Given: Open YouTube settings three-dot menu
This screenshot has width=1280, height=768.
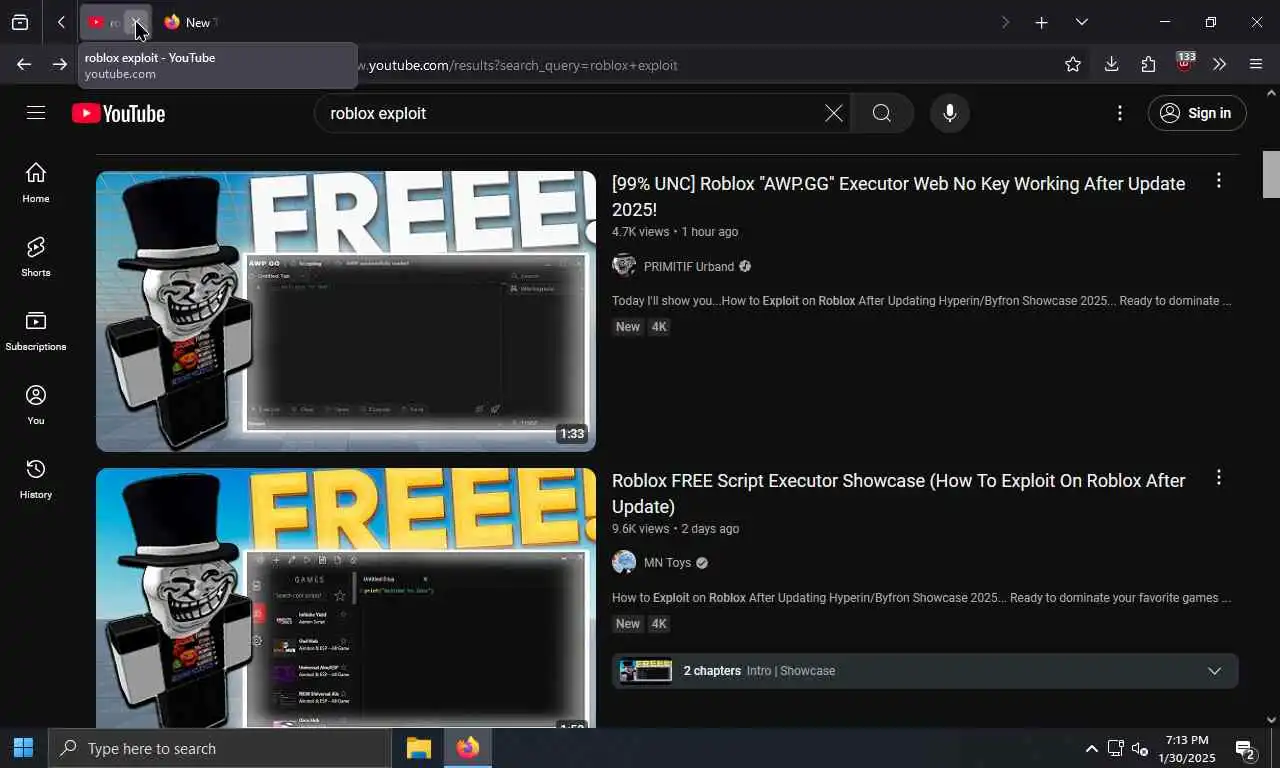Looking at the screenshot, I should click(1120, 113).
